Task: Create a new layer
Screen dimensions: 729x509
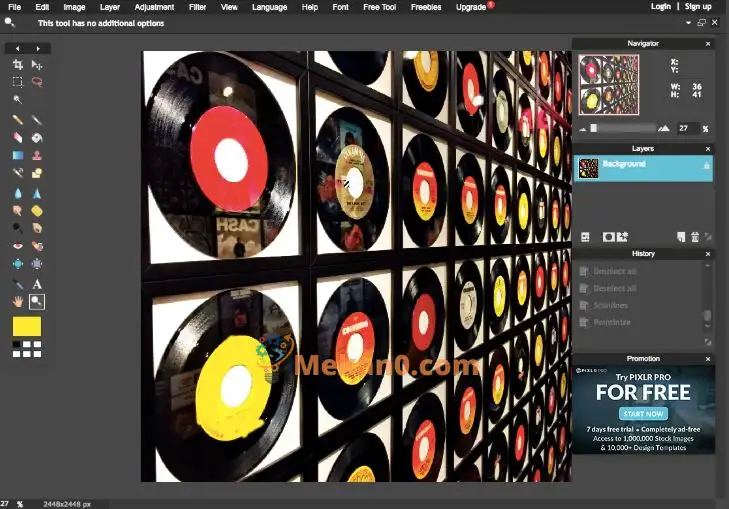Action: [681, 237]
